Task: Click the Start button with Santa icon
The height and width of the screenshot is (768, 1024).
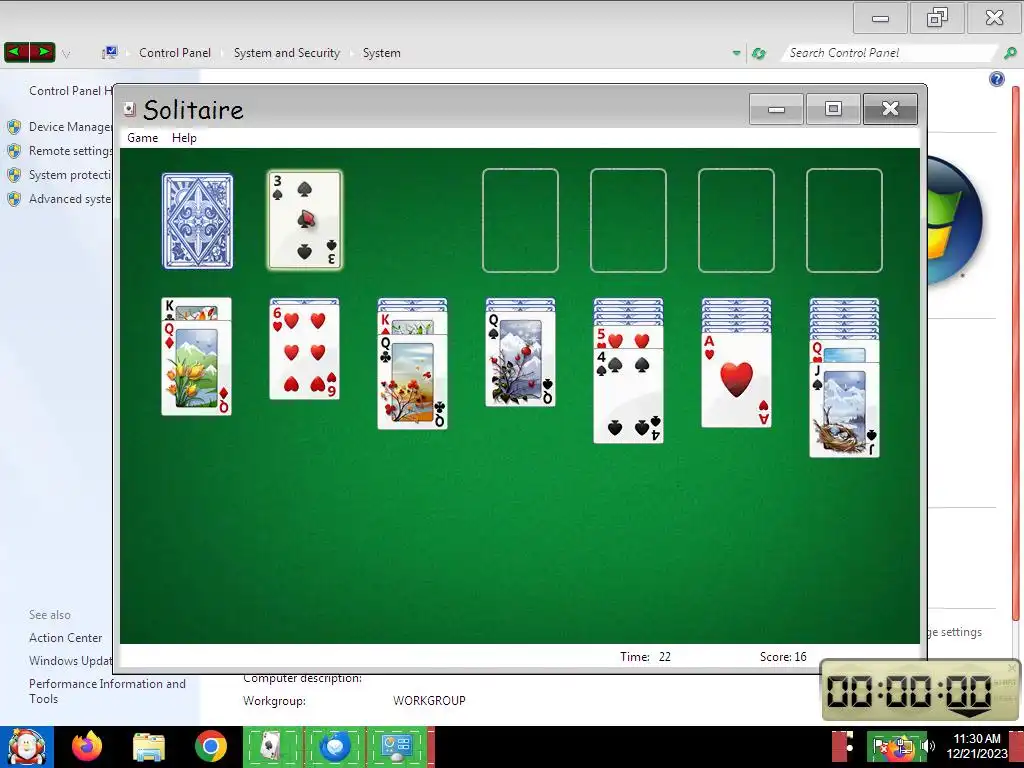Action: [26, 747]
